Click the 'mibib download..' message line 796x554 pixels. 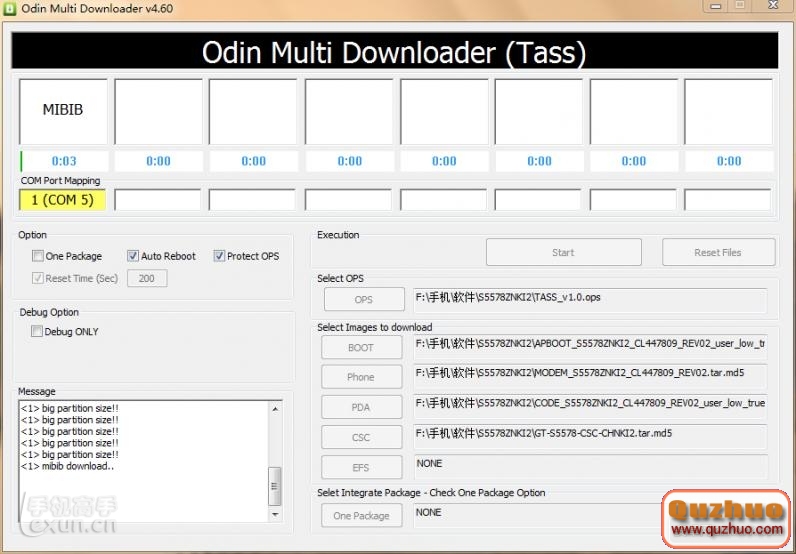point(67,466)
